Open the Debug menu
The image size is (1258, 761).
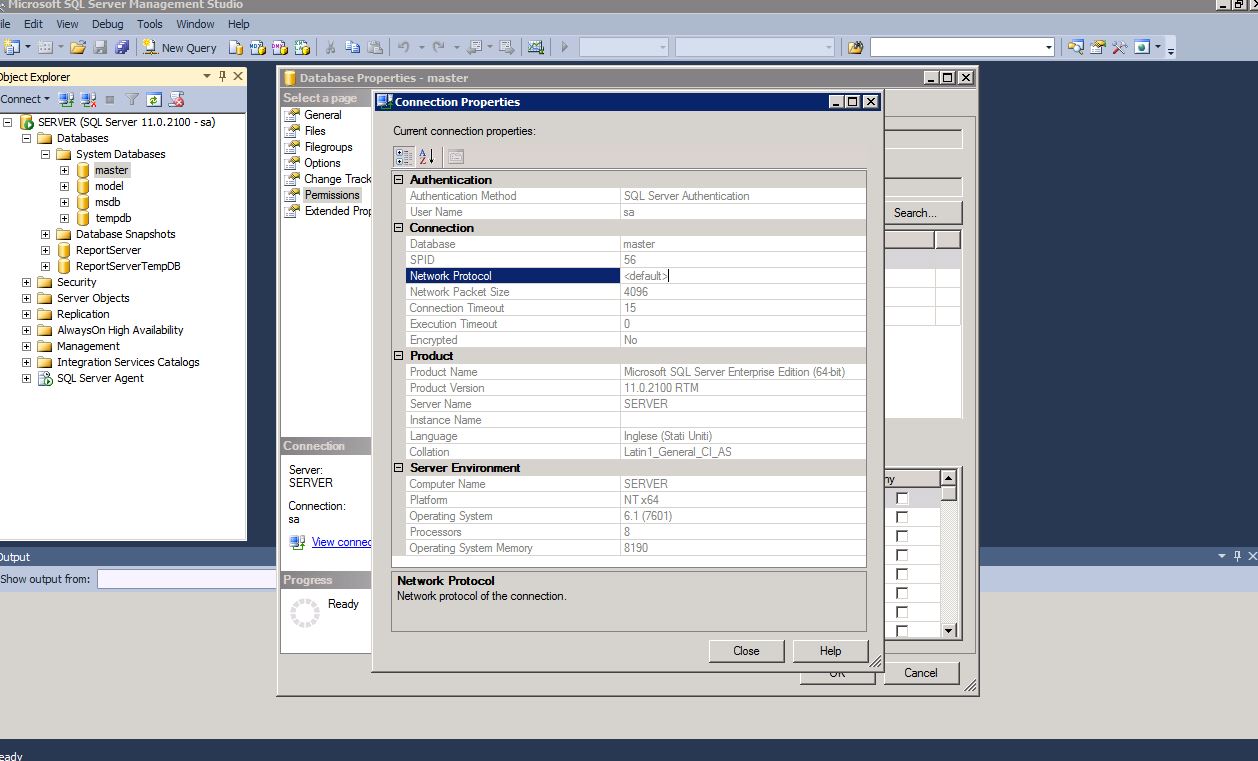click(x=108, y=24)
